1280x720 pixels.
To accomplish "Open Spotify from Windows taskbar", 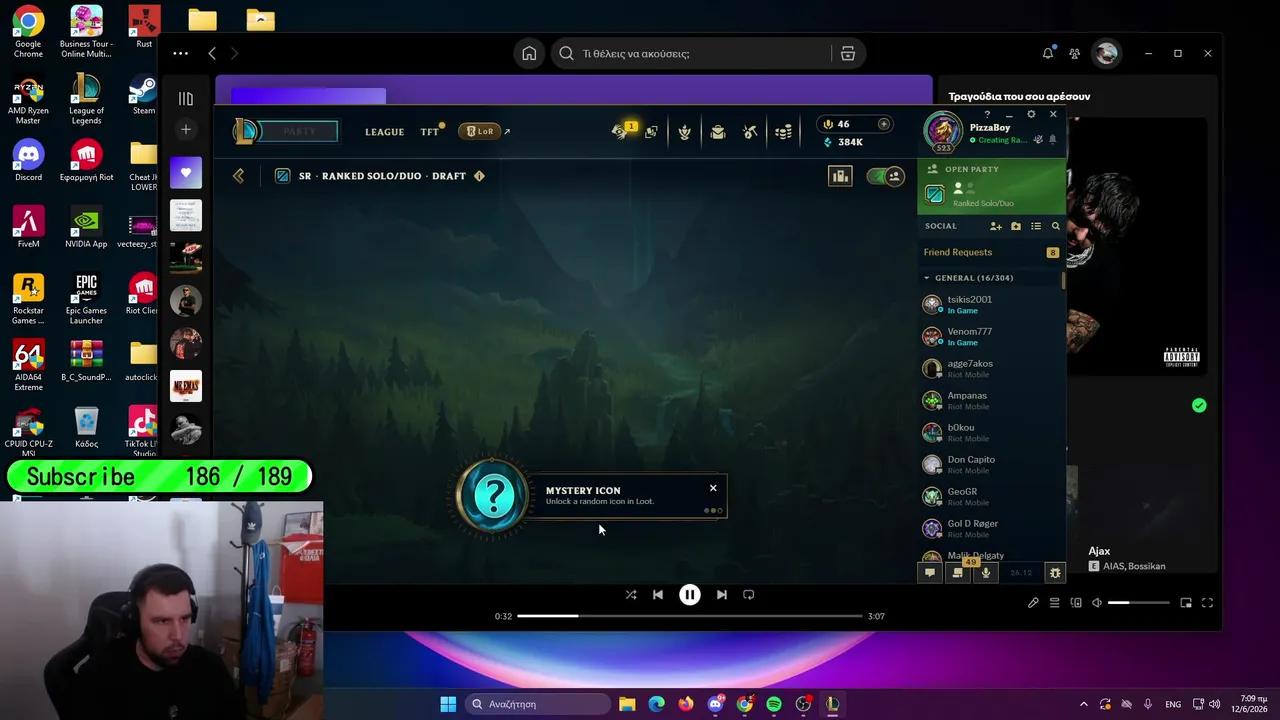I will [x=774, y=704].
